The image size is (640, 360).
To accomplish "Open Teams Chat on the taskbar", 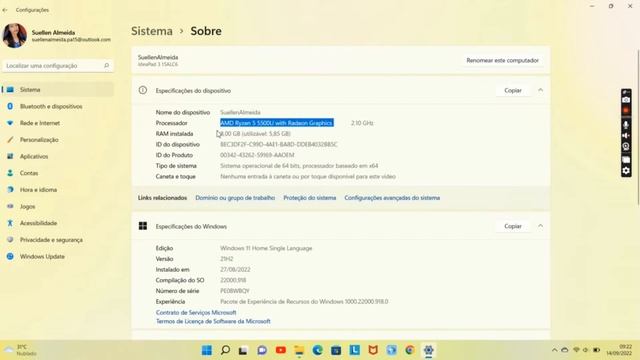I will click(x=262, y=350).
